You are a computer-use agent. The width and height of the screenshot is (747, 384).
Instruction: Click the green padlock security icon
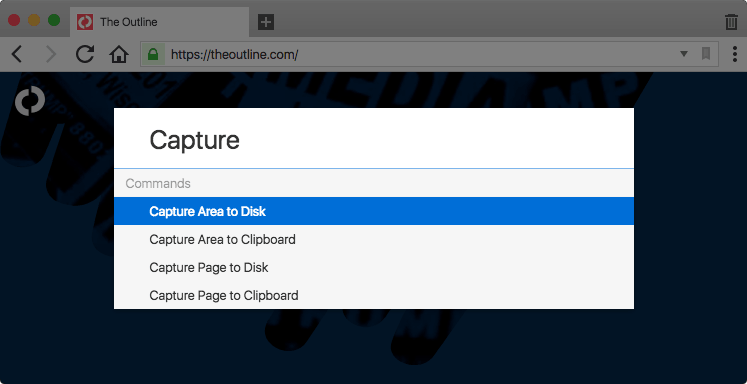[153, 54]
